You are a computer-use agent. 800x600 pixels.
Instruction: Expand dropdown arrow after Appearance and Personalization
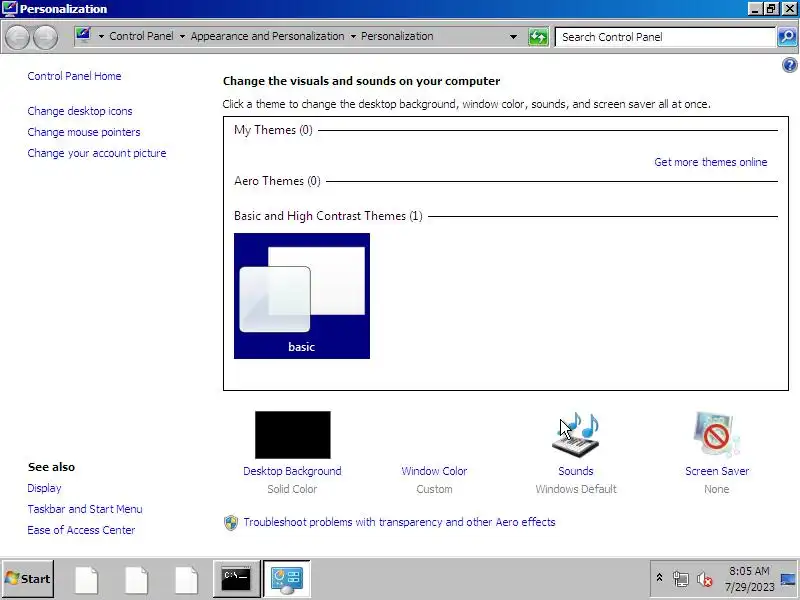tap(353, 37)
